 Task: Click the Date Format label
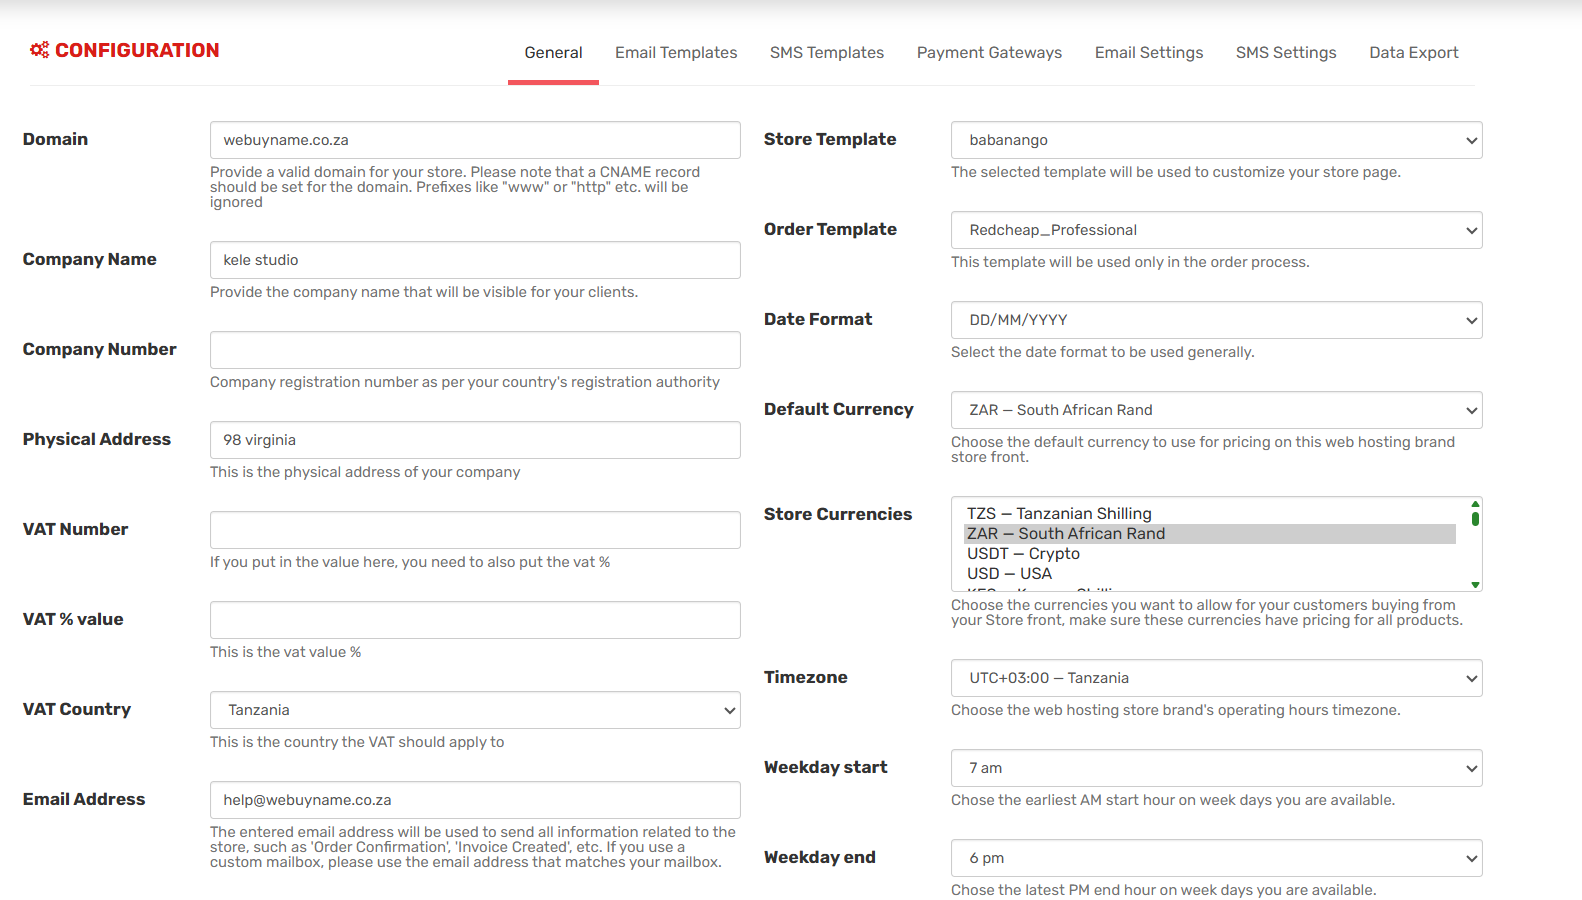pos(818,319)
